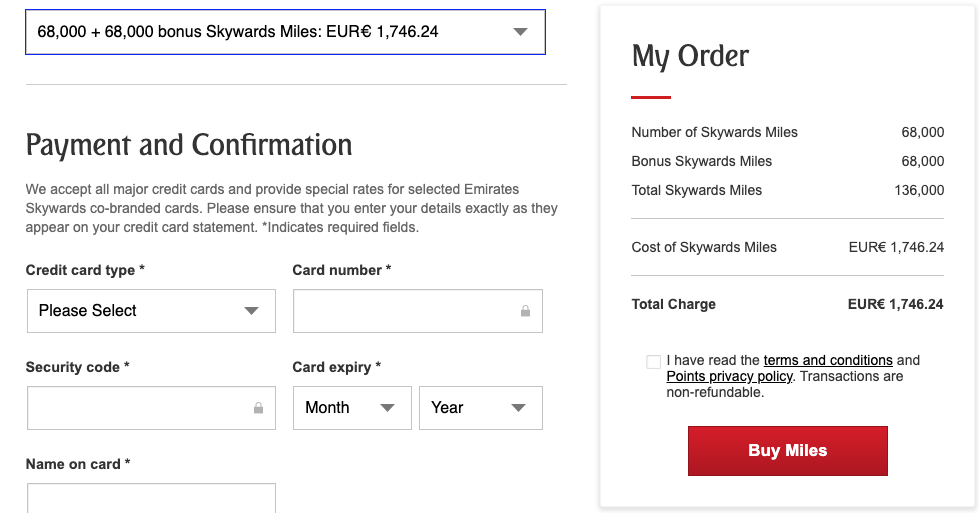The height and width of the screenshot is (513, 979).
Task: Click the lock icon in Card number field
Action: pyautogui.click(x=526, y=311)
